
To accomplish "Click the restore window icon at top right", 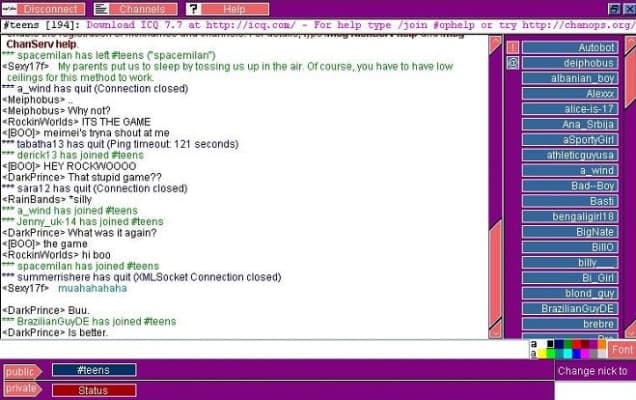I will (x=615, y=8).
